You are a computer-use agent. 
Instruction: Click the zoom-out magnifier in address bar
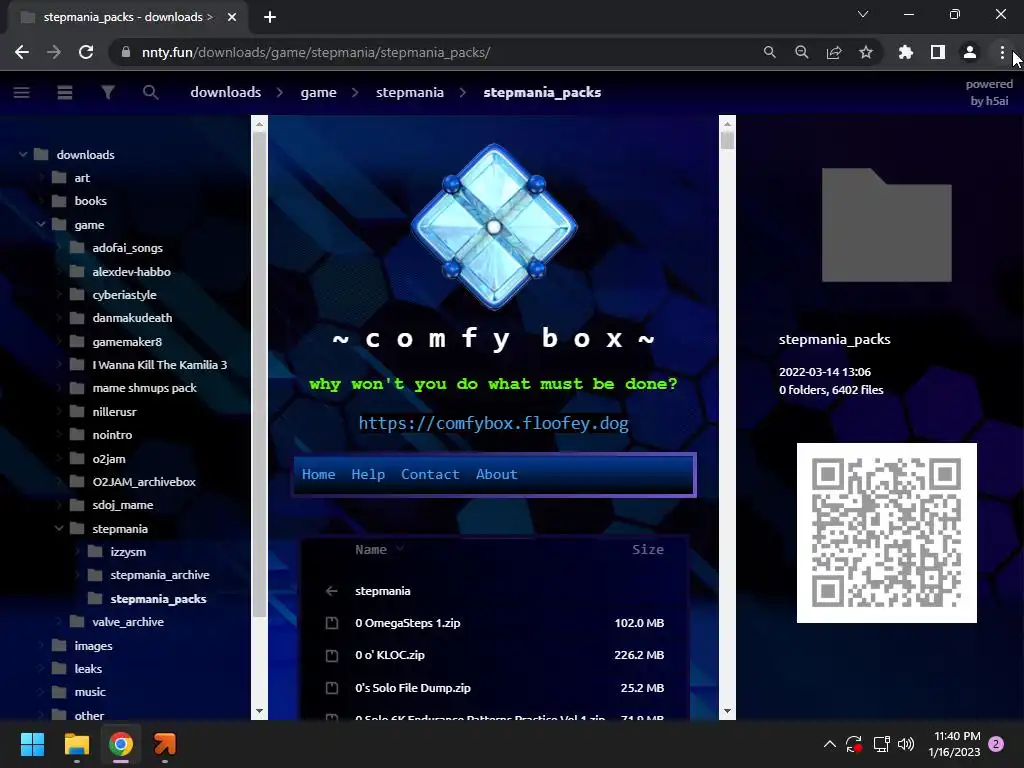pos(802,52)
